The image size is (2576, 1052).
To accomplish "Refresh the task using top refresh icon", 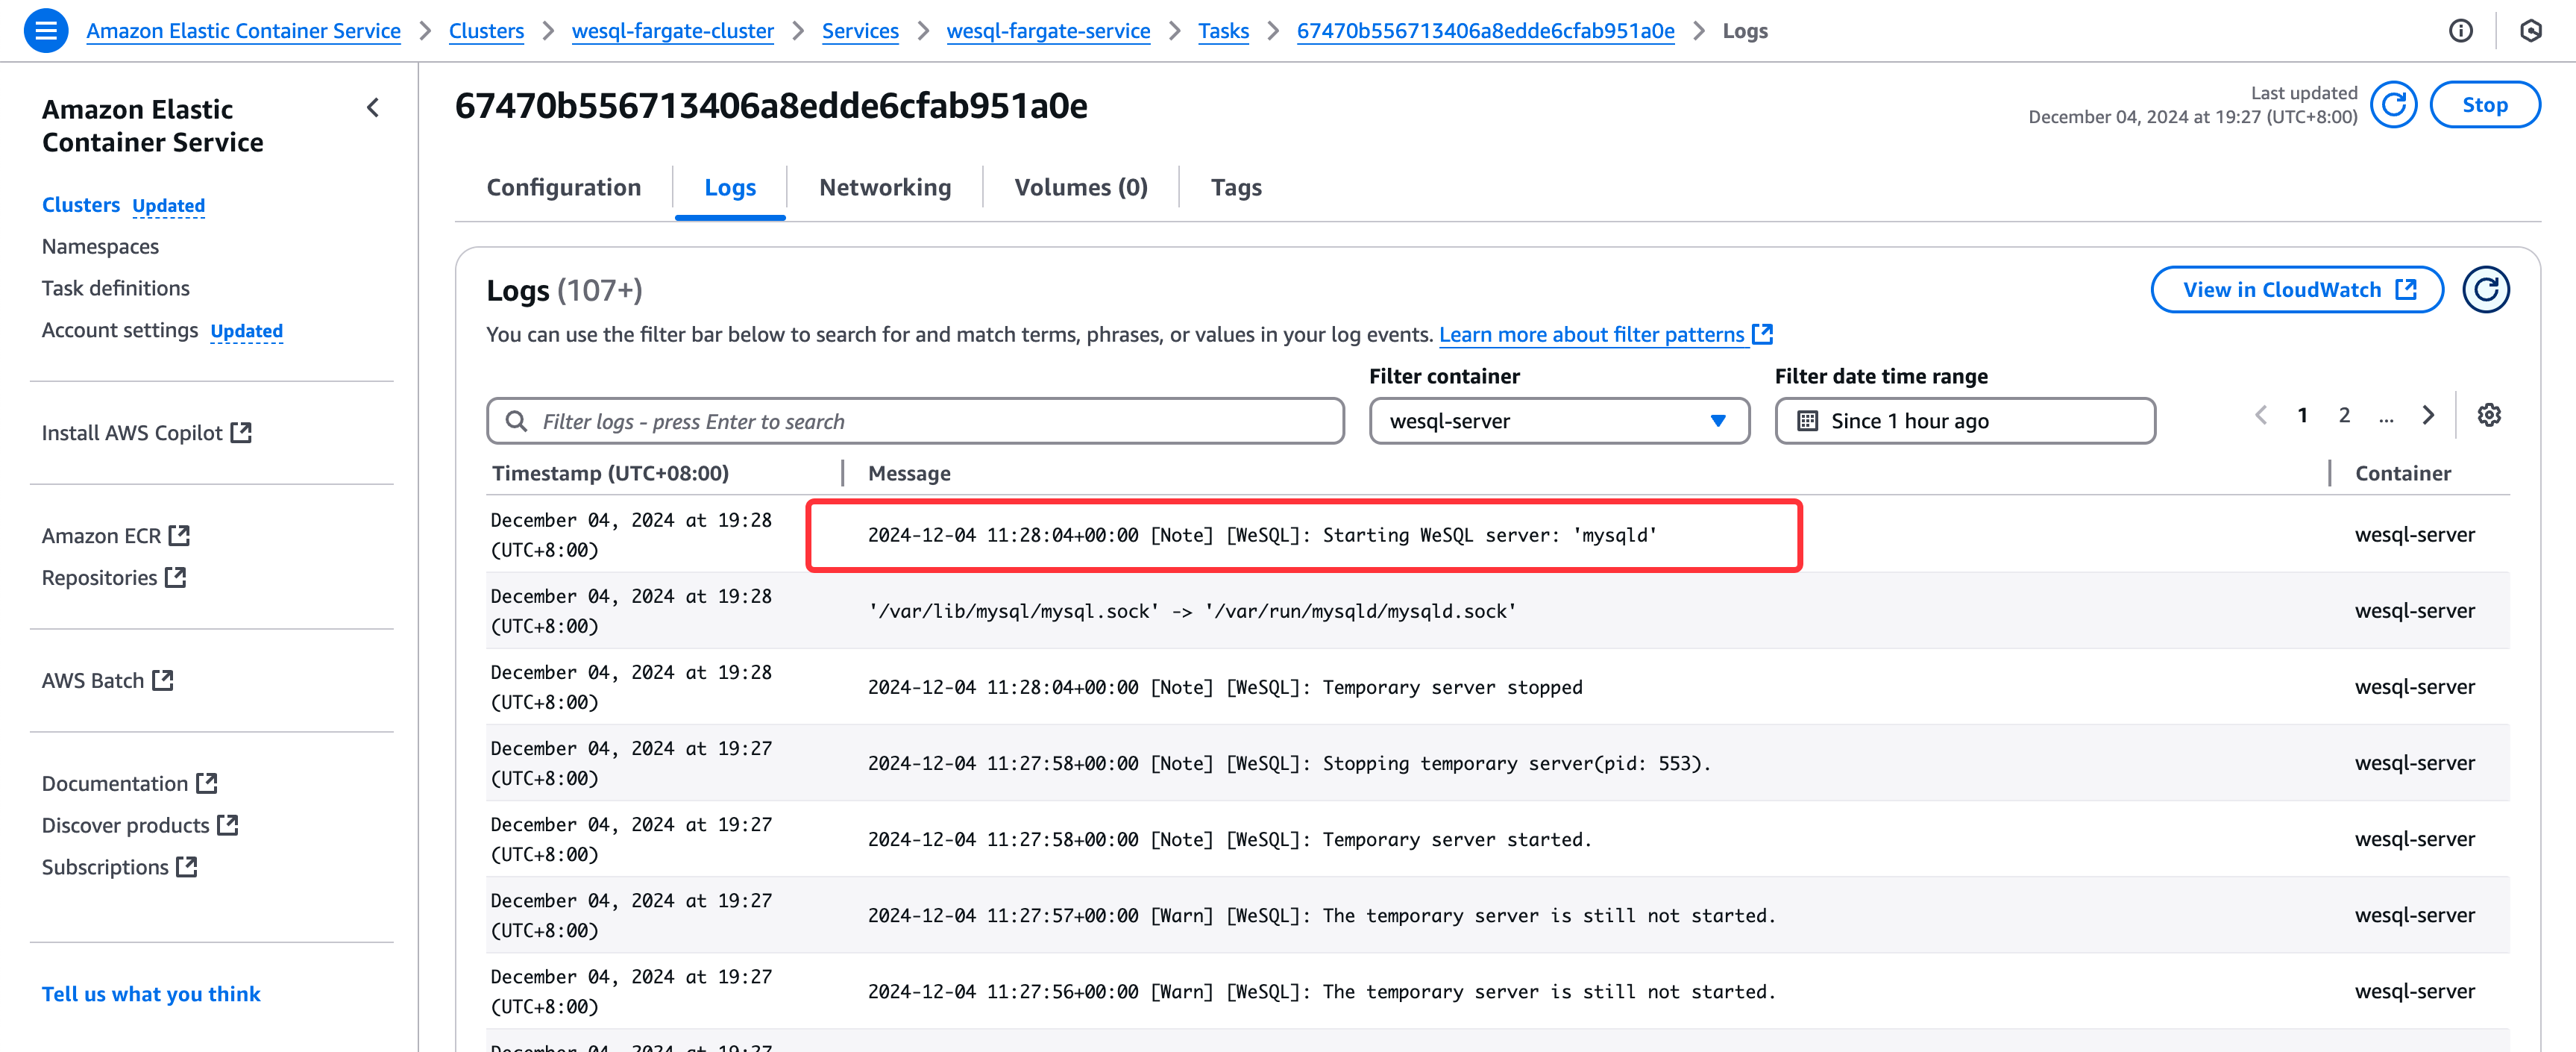I will coord(2393,105).
